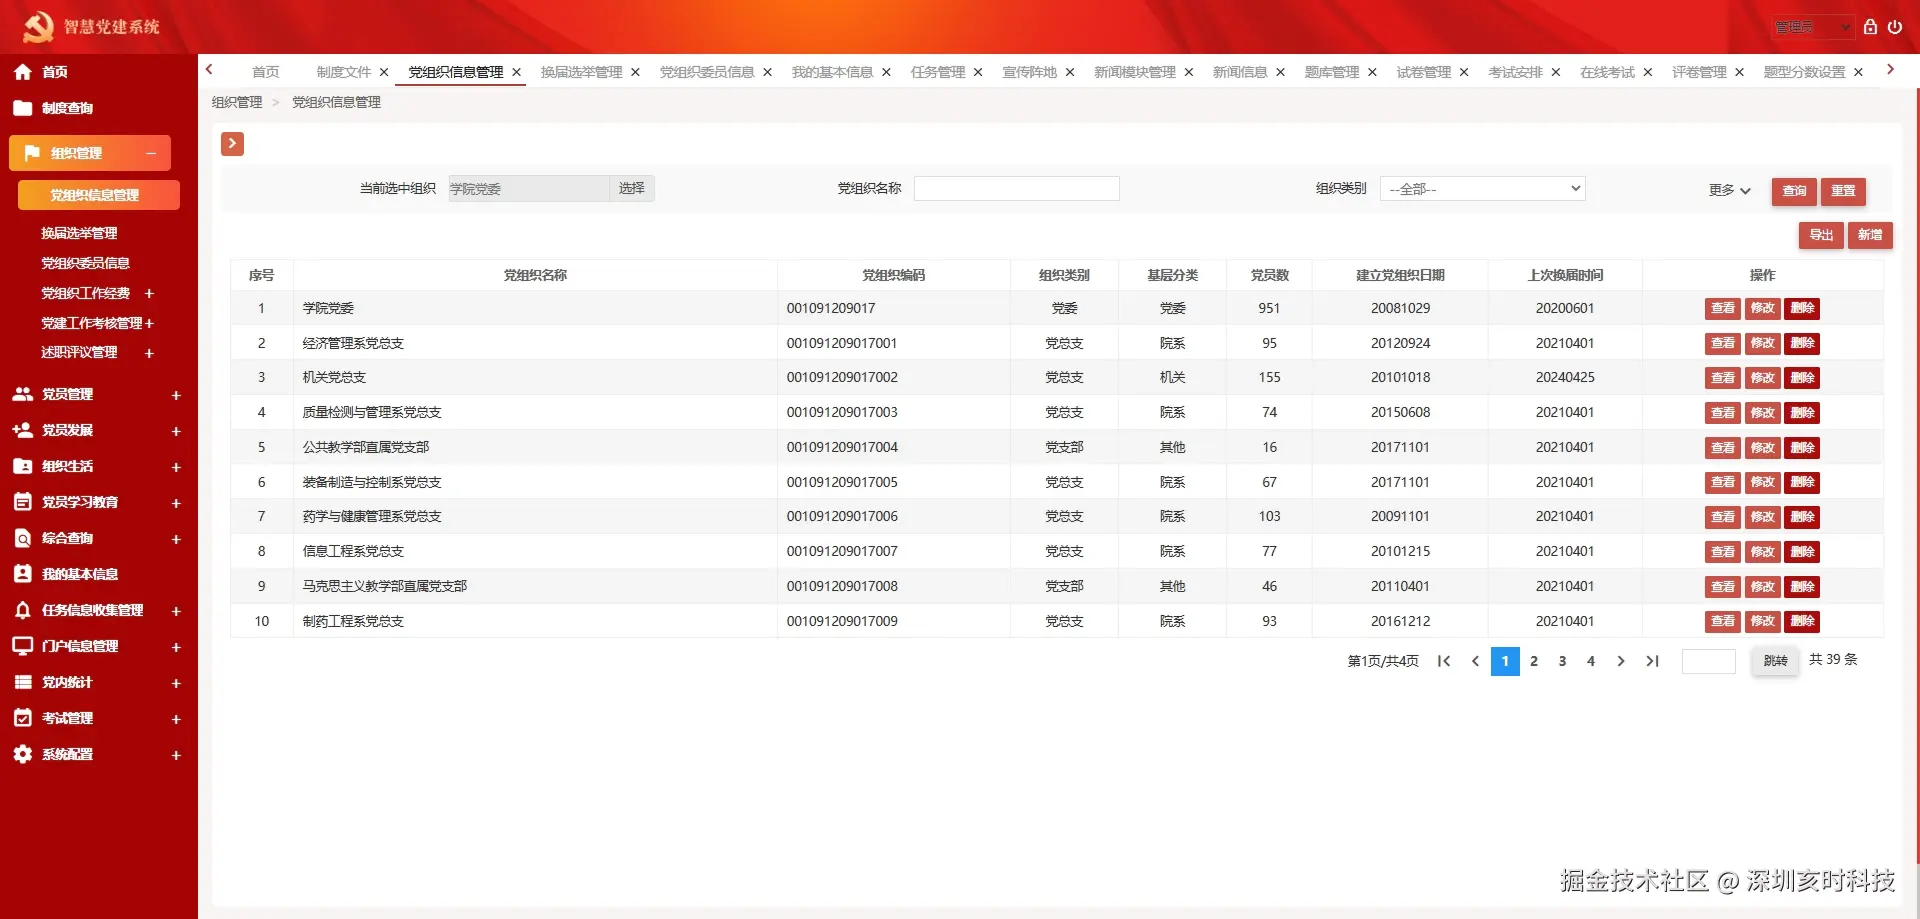The height and width of the screenshot is (919, 1920).
Task: Expand the 述职评议管理 submenu
Action: point(149,353)
